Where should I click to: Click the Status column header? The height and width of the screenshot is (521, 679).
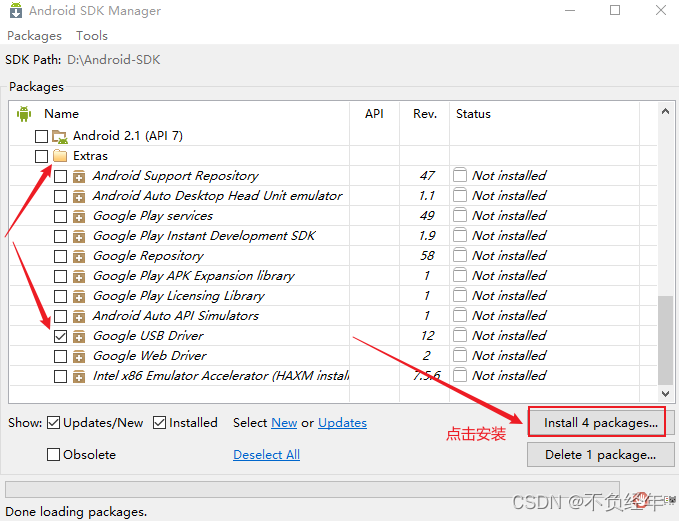(473, 114)
